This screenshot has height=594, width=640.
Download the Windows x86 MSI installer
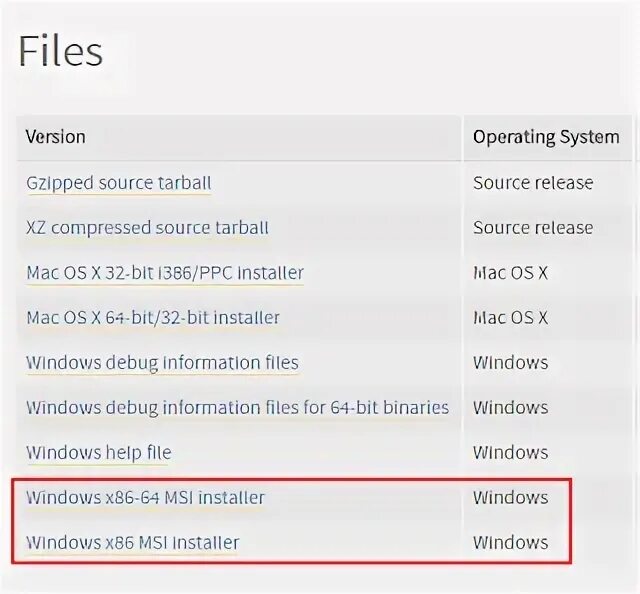point(133,543)
